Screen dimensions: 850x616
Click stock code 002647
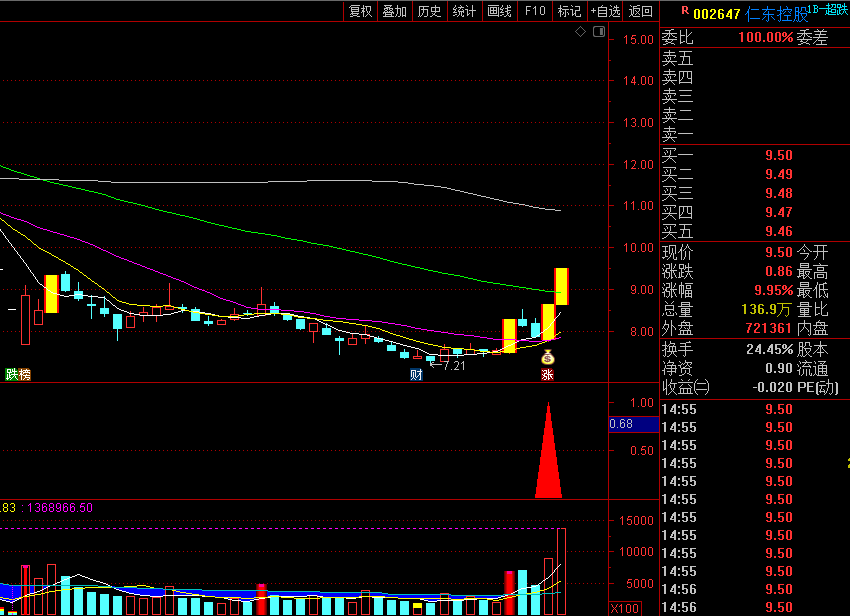pyautogui.click(x=716, y=15)
